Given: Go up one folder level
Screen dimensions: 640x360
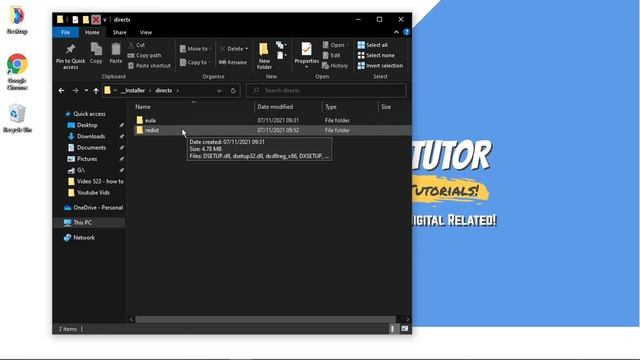Looking at the screenshot, I should (96, 91).
